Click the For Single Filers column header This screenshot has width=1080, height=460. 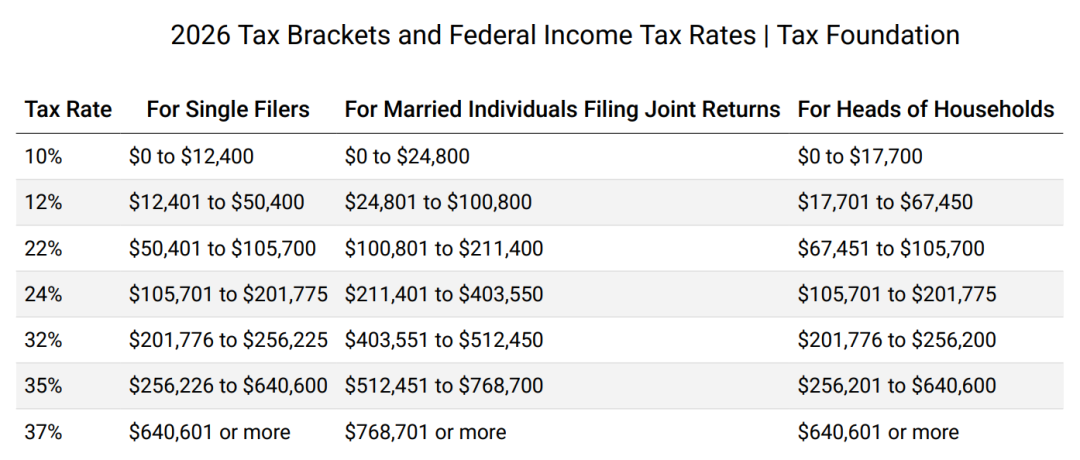click(228, 109)
